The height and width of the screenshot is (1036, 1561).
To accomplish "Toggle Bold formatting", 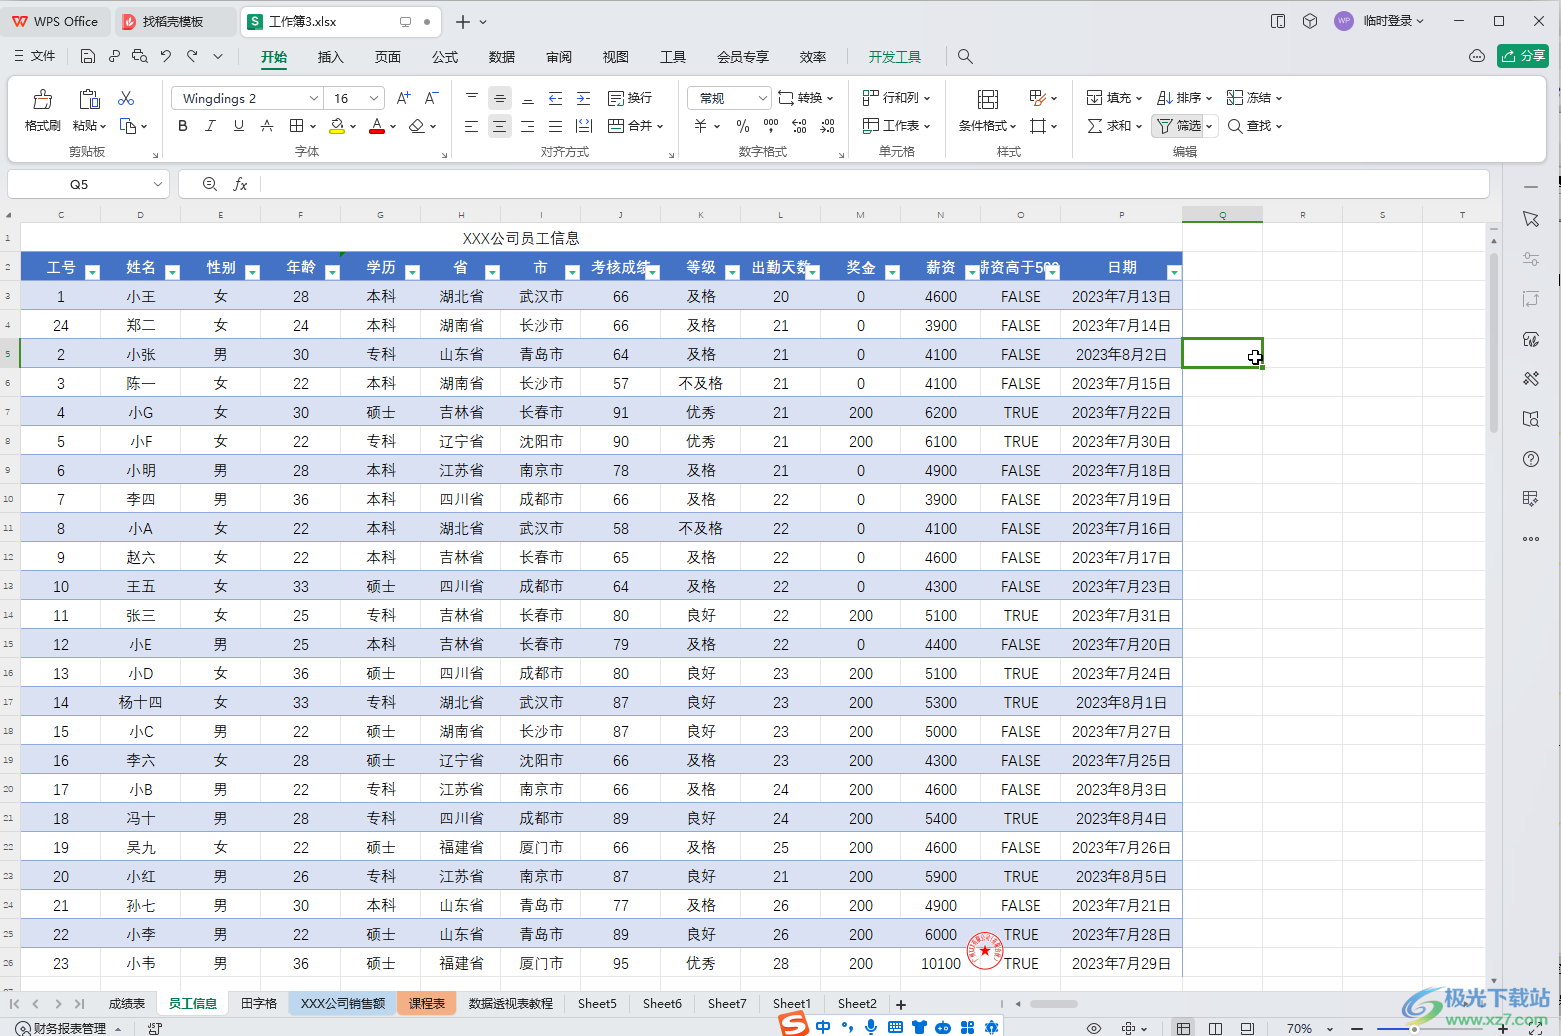I will coord(183,126).
